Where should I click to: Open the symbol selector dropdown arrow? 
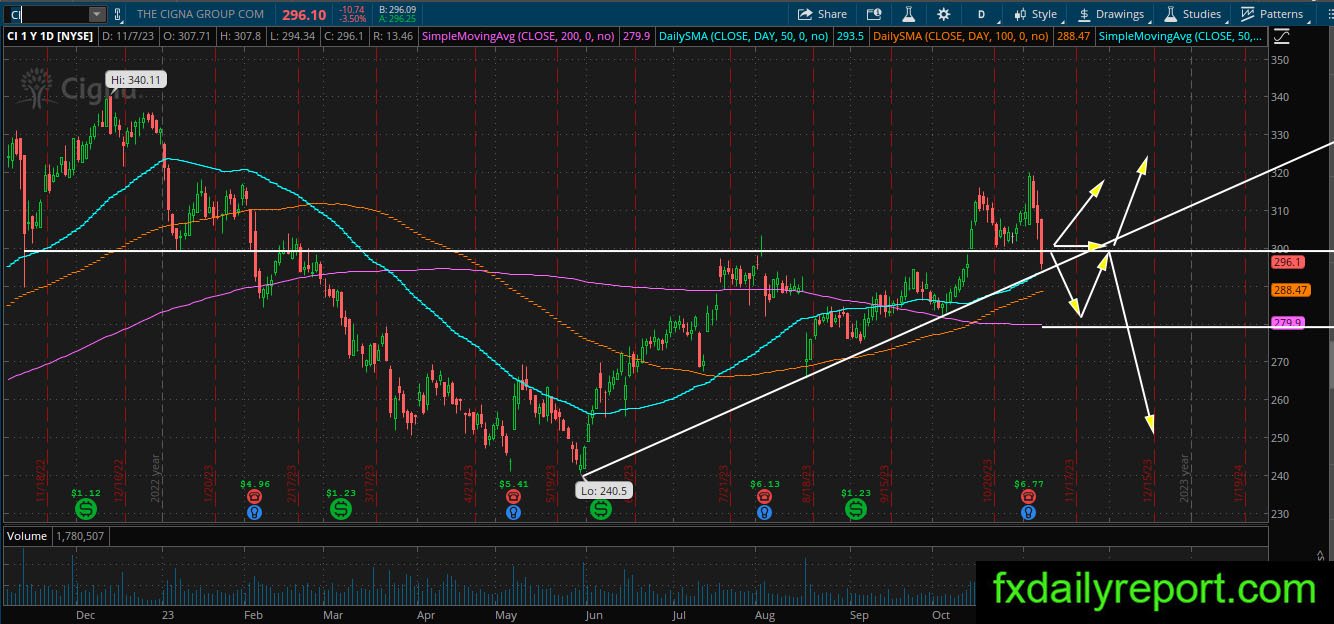tap(97, 14)
